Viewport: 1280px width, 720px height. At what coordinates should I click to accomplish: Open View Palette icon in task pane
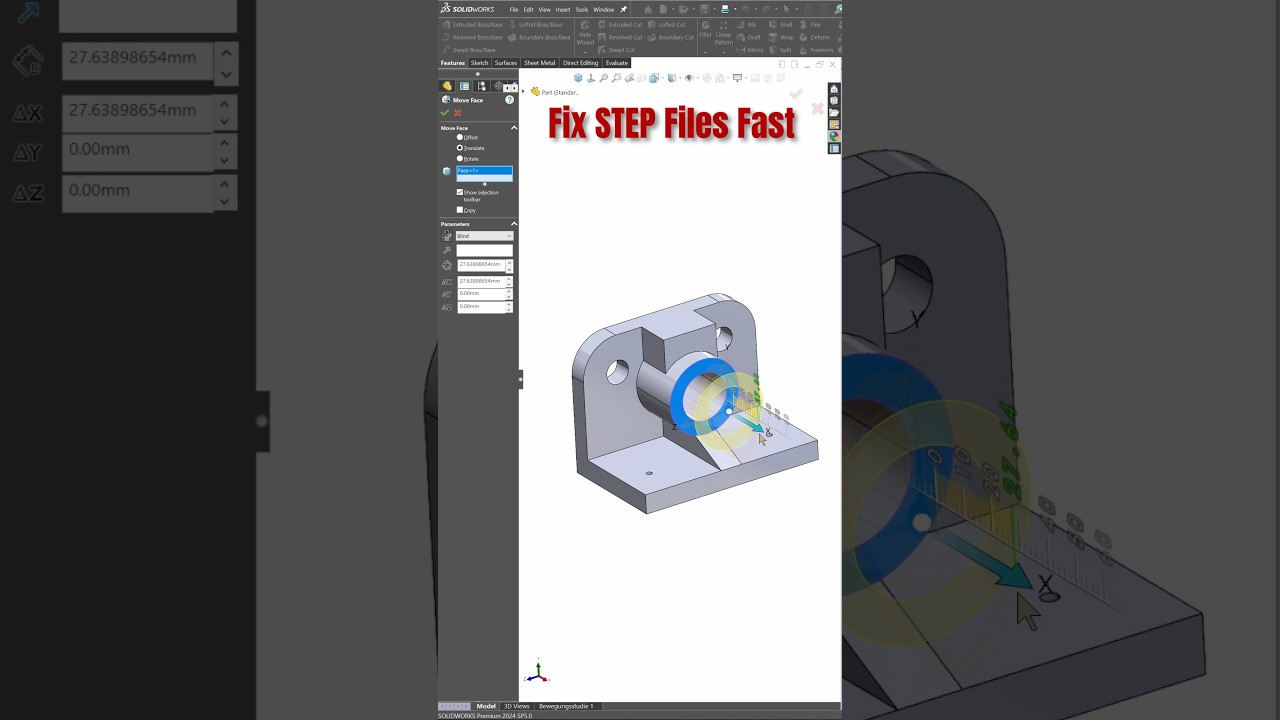(834, 125)
